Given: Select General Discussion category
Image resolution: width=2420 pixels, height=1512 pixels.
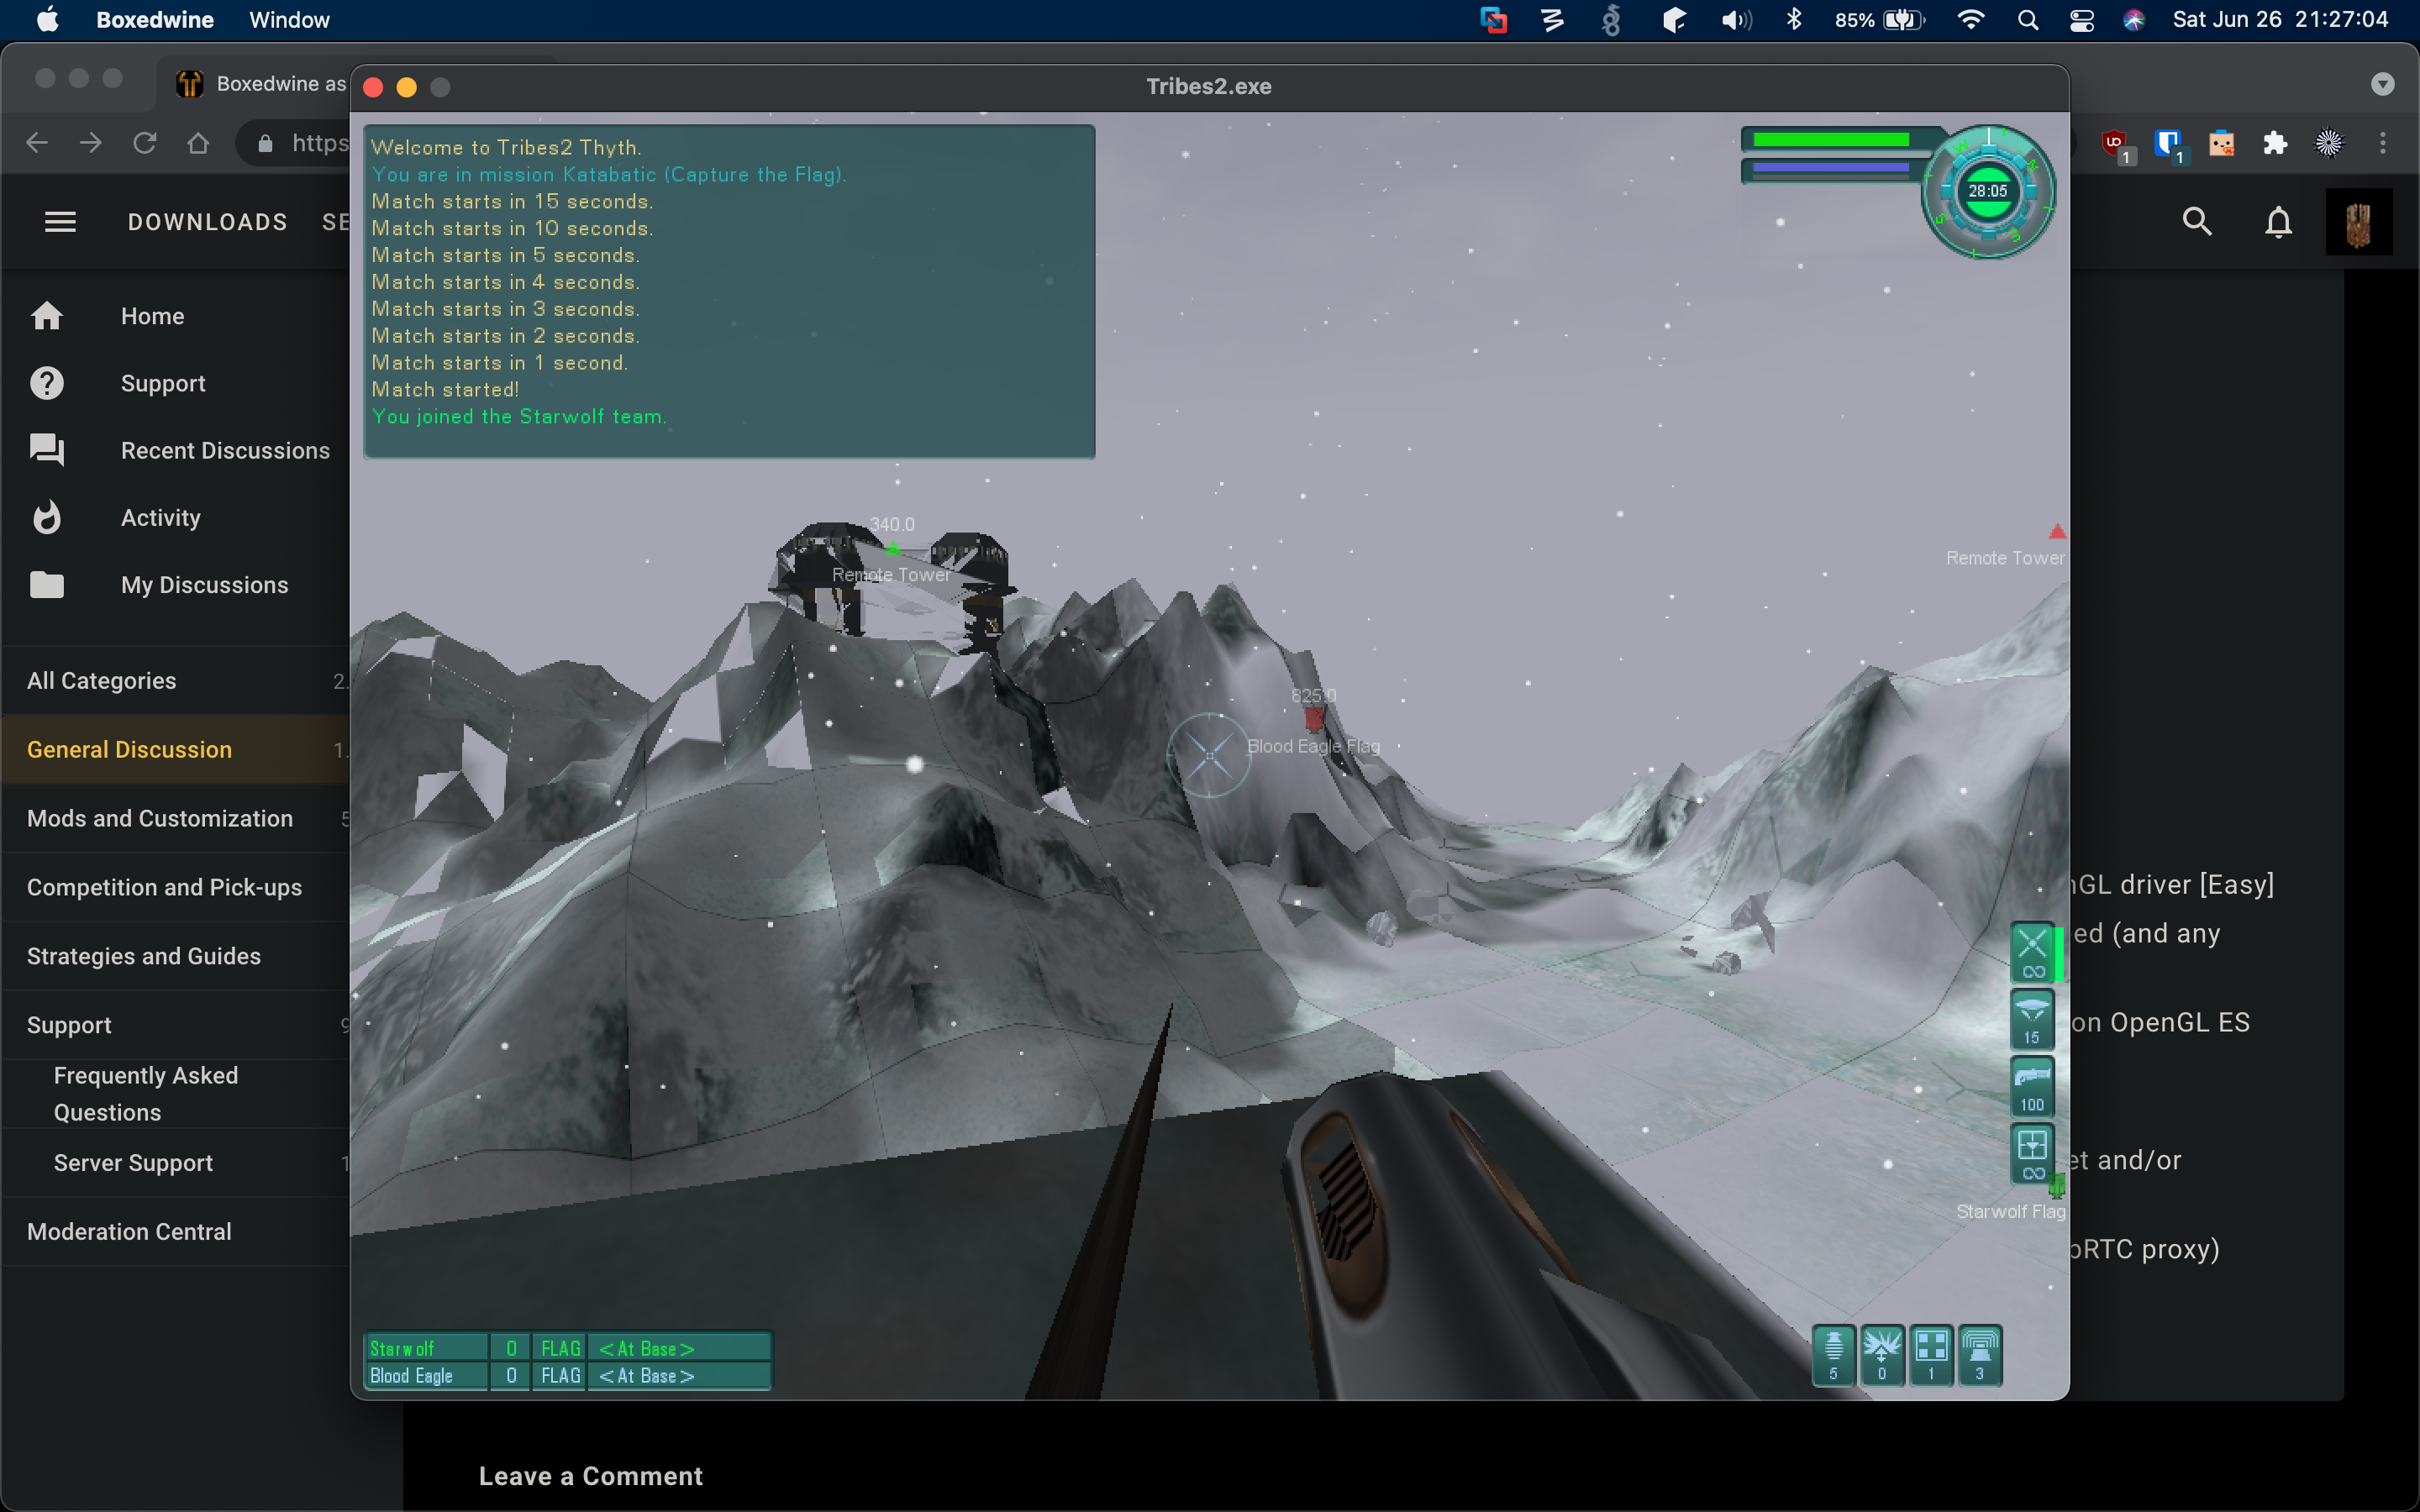Looking at the screenshot, I should click(x=176, y=749).
